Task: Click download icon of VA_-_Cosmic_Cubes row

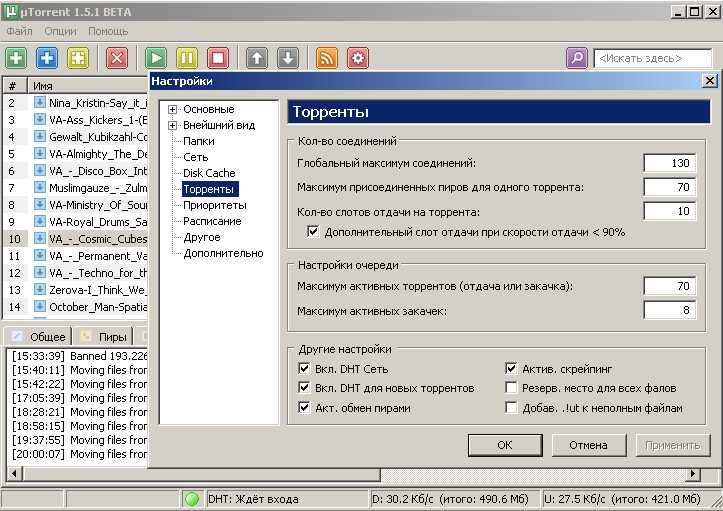Action: point(40,238)
